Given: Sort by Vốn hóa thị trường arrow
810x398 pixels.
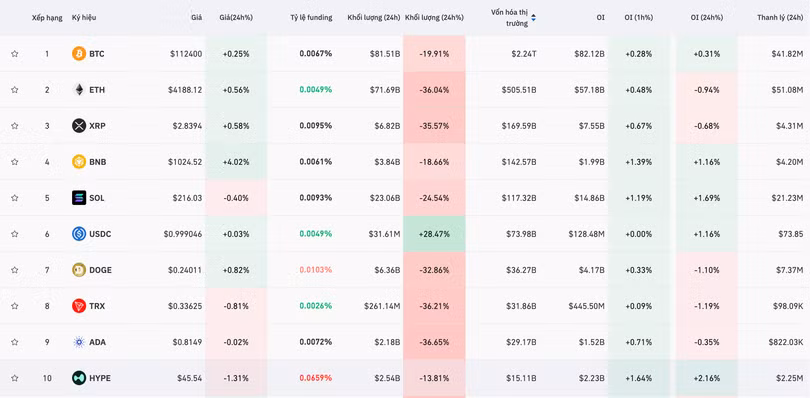Looking at the screenshot, I should [533, 18].
